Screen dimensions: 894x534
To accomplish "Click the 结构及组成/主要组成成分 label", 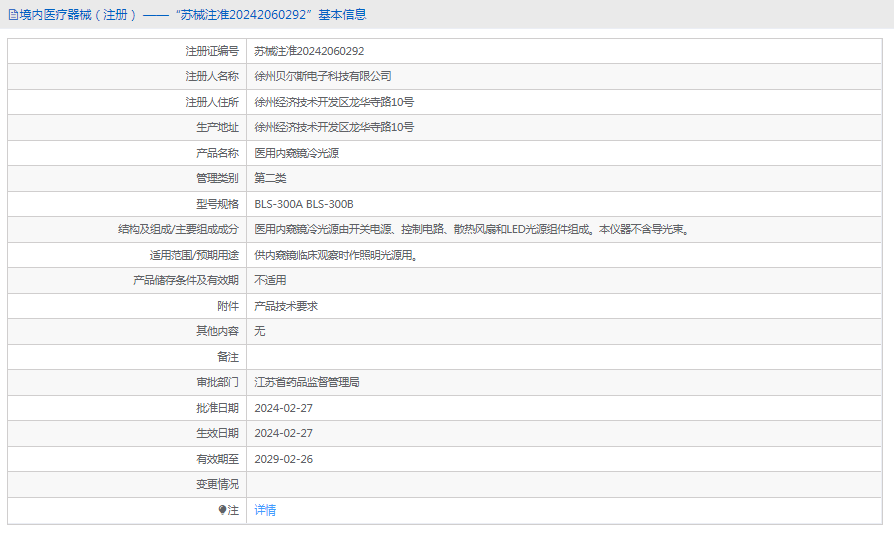I will point(178,229).
